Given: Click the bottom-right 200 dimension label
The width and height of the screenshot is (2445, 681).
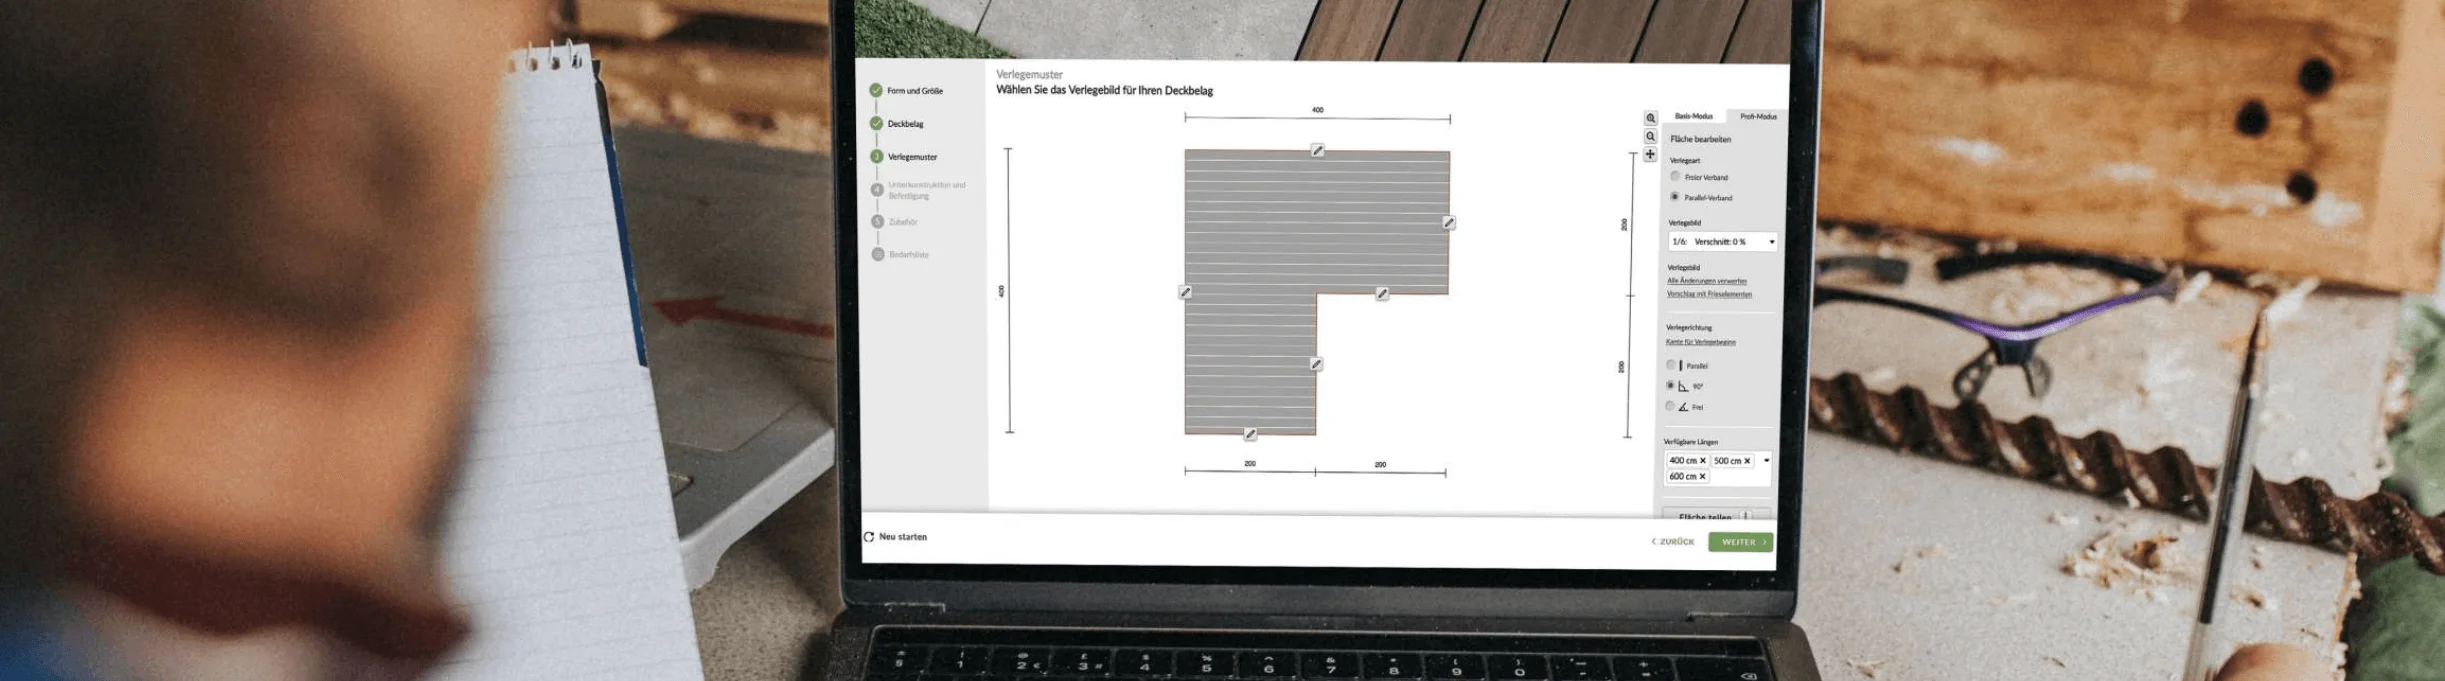Looking at the screenshot, I should (1380, 465).
